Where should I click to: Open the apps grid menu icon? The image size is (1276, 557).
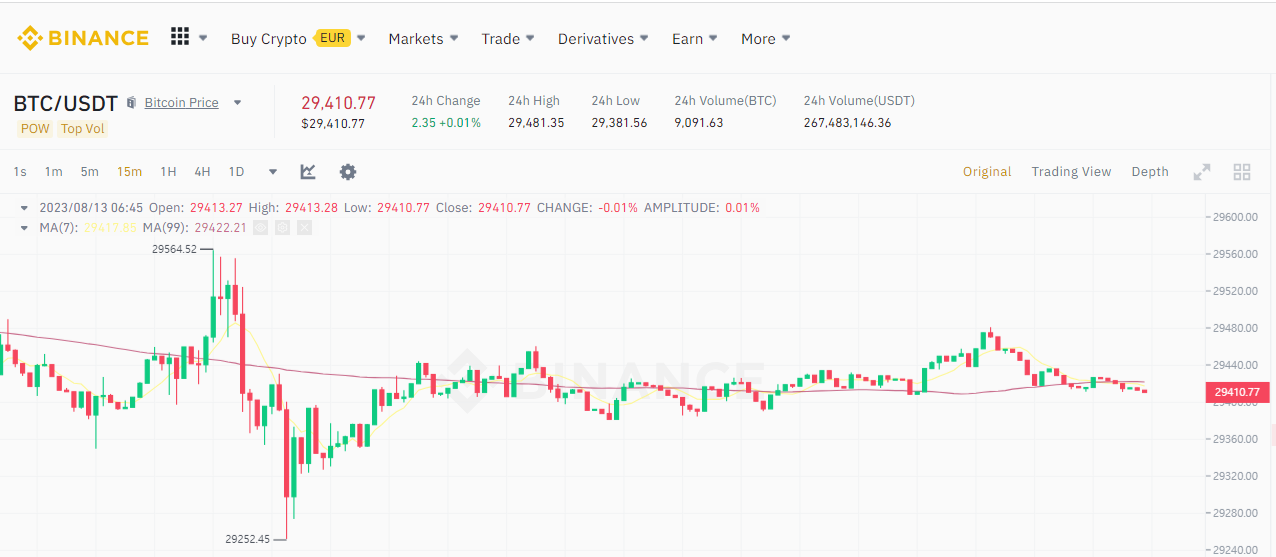(x=180, y=37)
